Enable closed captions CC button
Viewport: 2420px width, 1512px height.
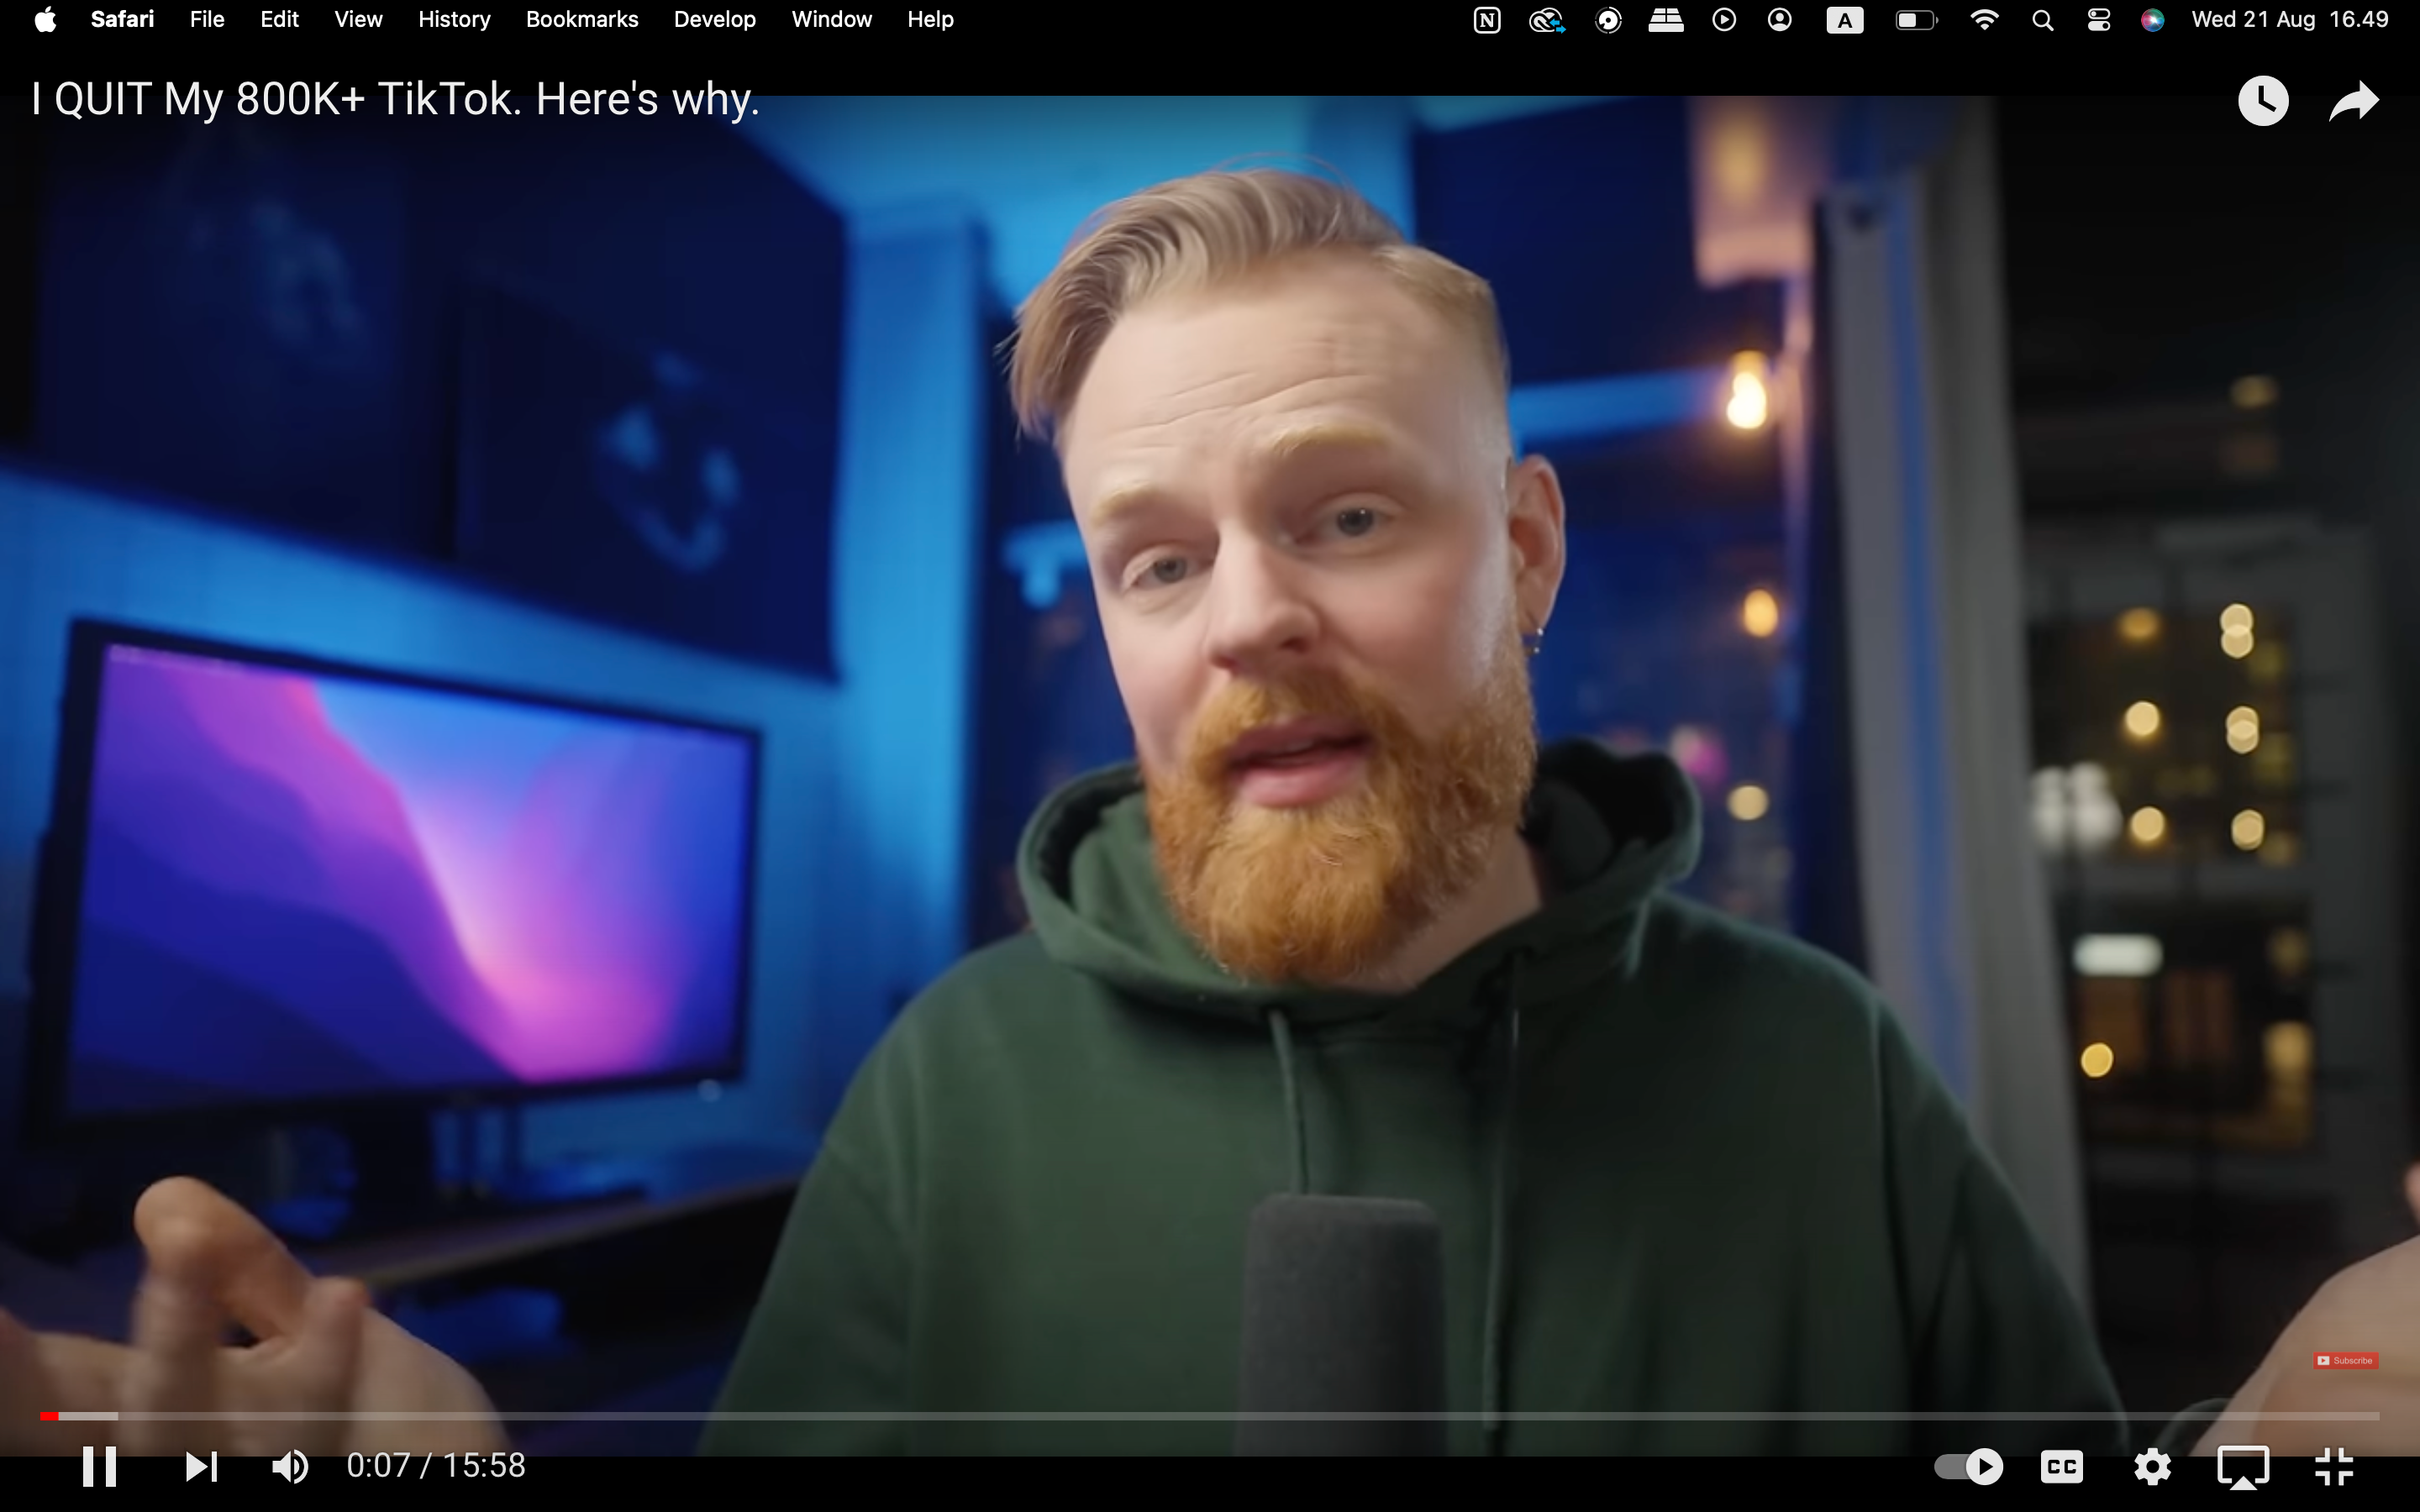coord(2063,1465)
